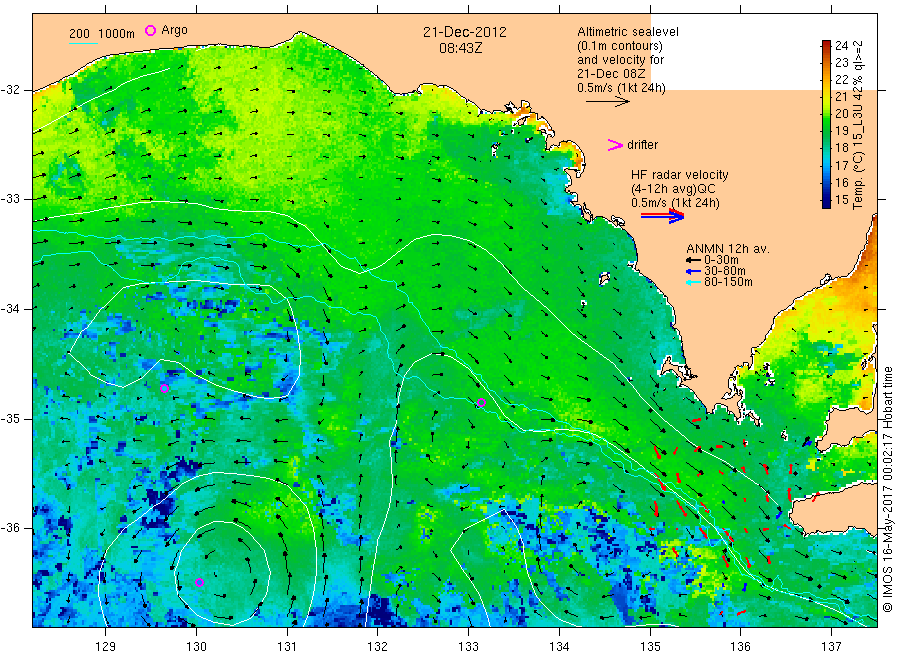Viewport: 900px width, 660px height.
Task: Click the blue 30-80m ANMN arrow symbol
Action: click(693, 271)
